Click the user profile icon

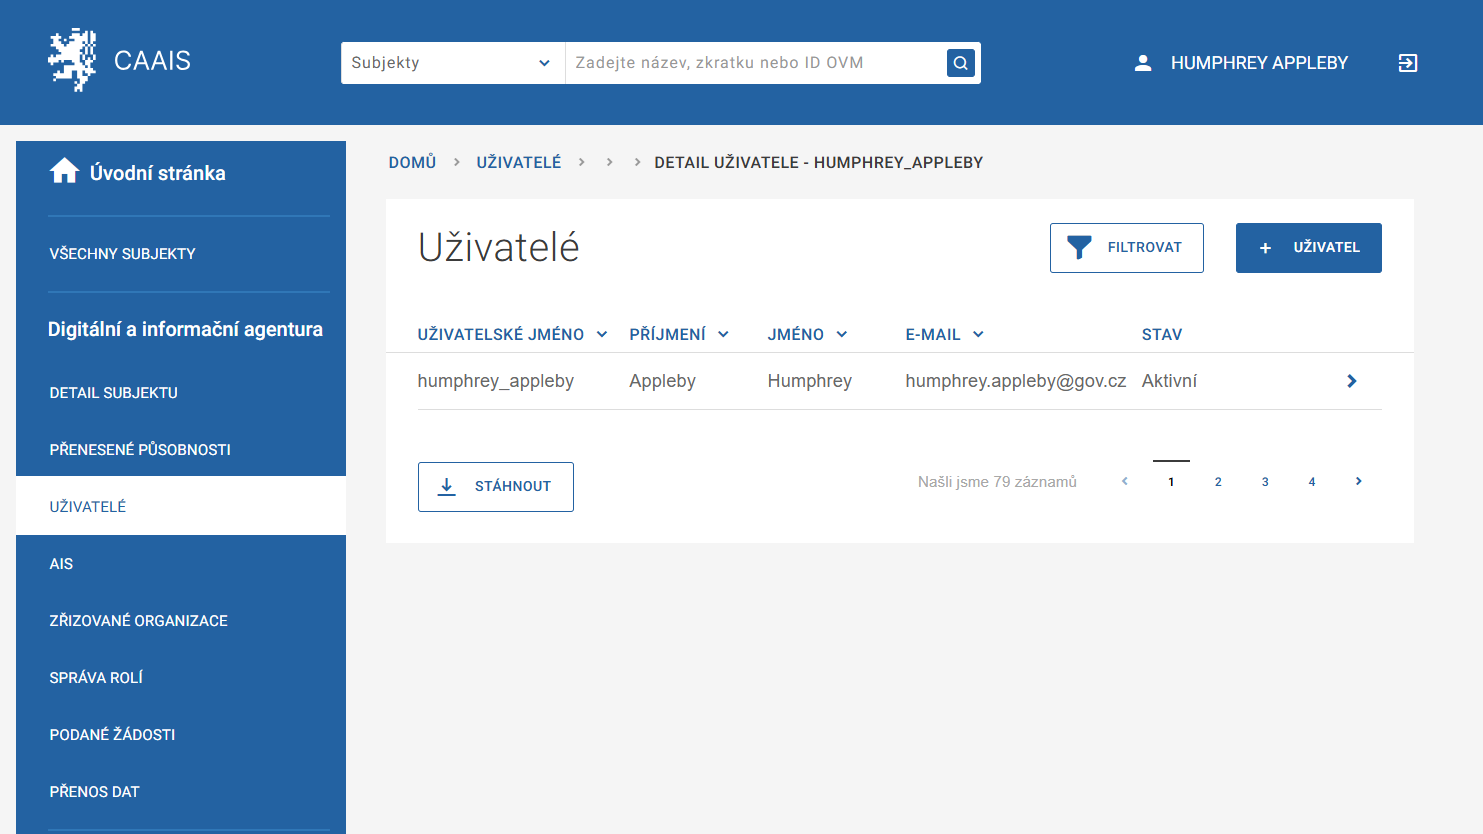[x=1142, y=63]
